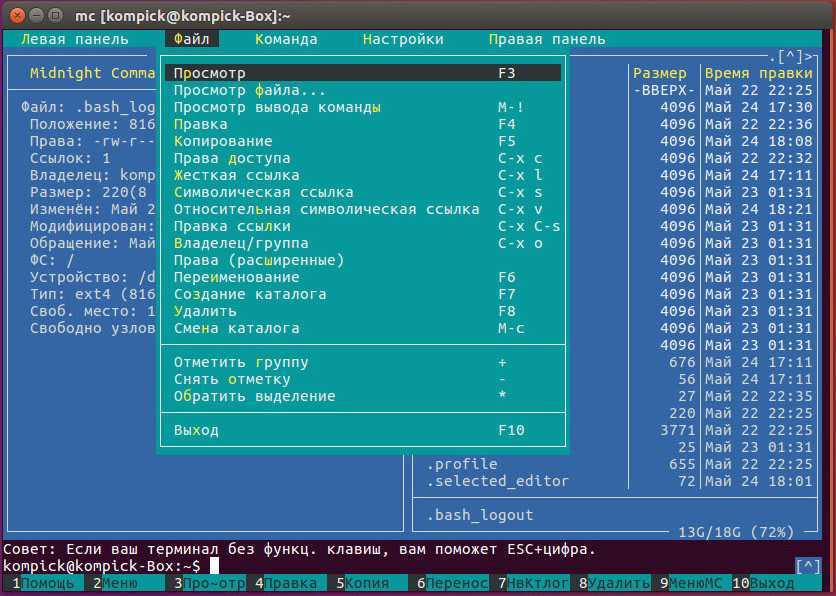
Task: Open the Настройки menu
Action: coord(403,39)
